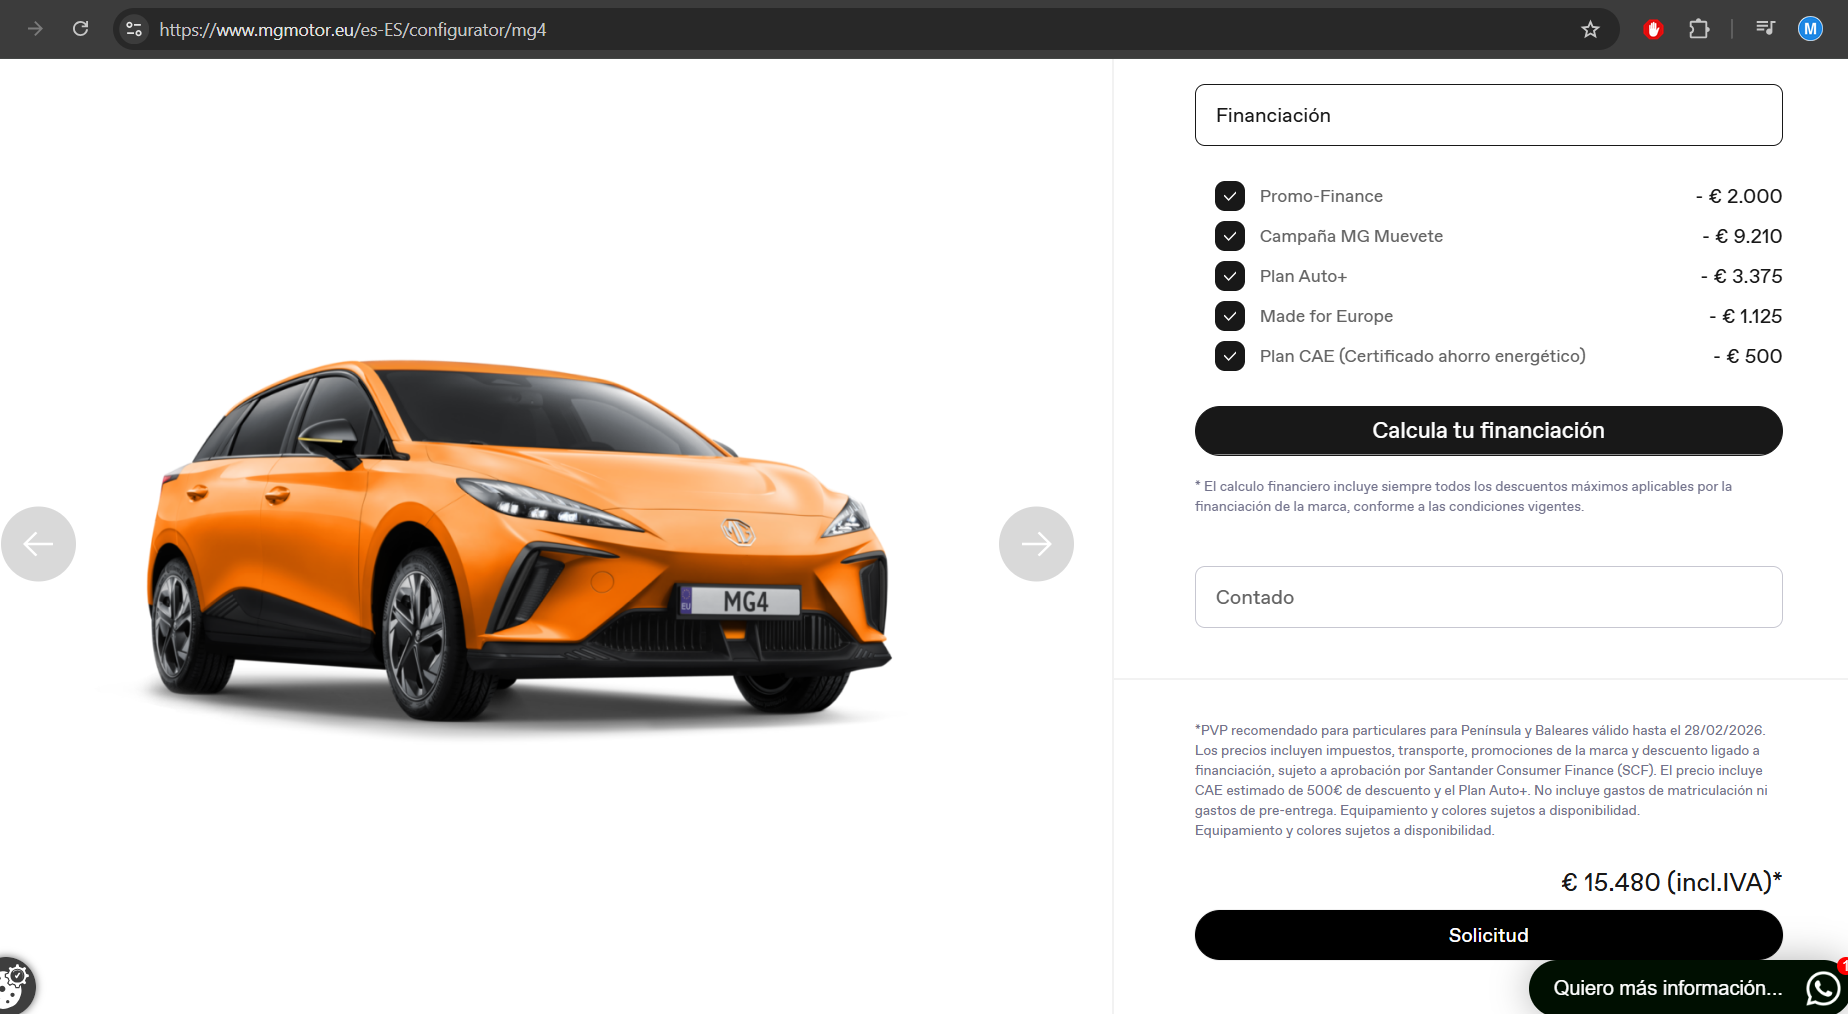
Task: Click the - € 500 Plan CAE amount
Action: [x=1747, y=356]
